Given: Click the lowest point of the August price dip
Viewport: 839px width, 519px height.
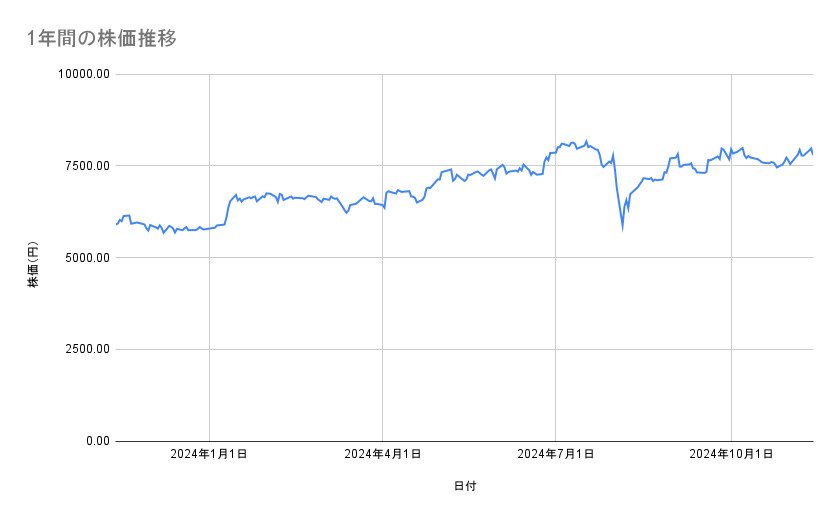Looking at the screenshot, I should [x=622, y=228].
